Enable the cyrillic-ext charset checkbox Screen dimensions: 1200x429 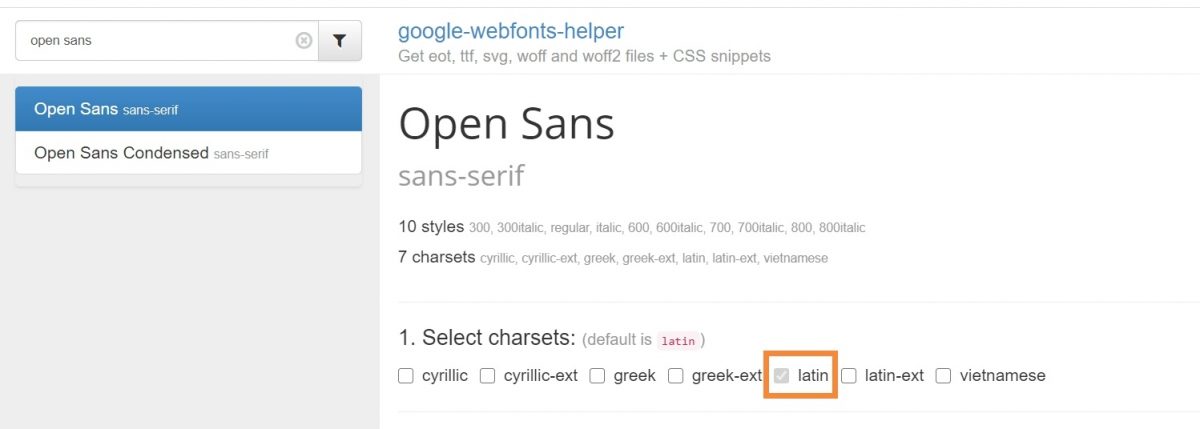488,376
